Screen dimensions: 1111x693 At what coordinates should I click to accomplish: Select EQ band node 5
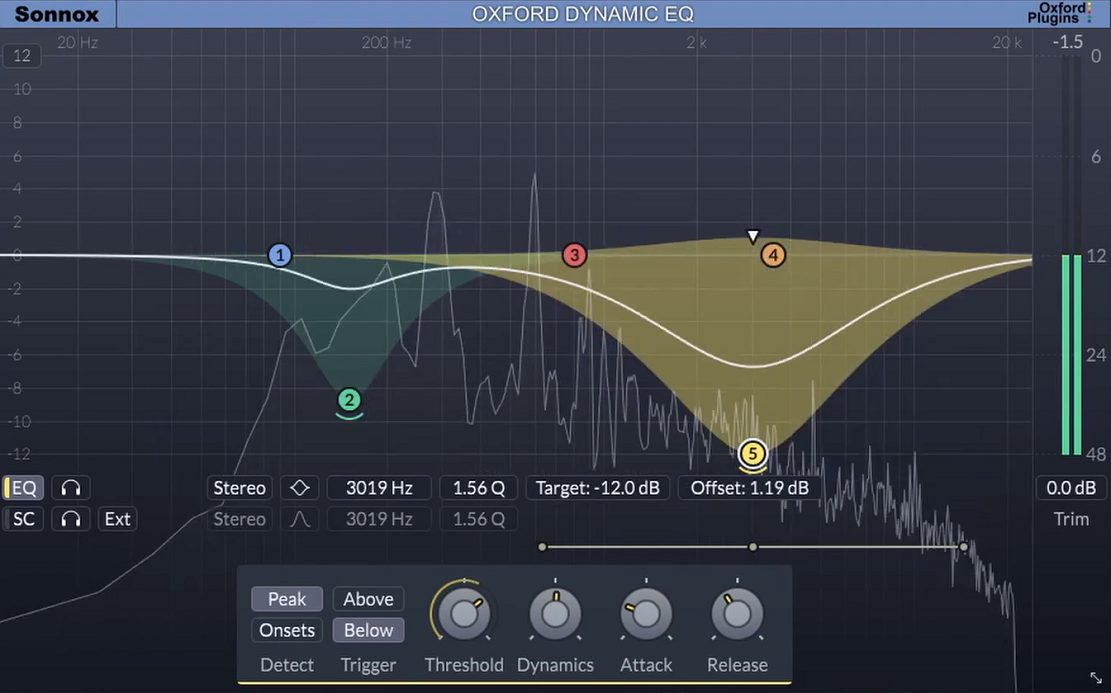pos(752,453)
